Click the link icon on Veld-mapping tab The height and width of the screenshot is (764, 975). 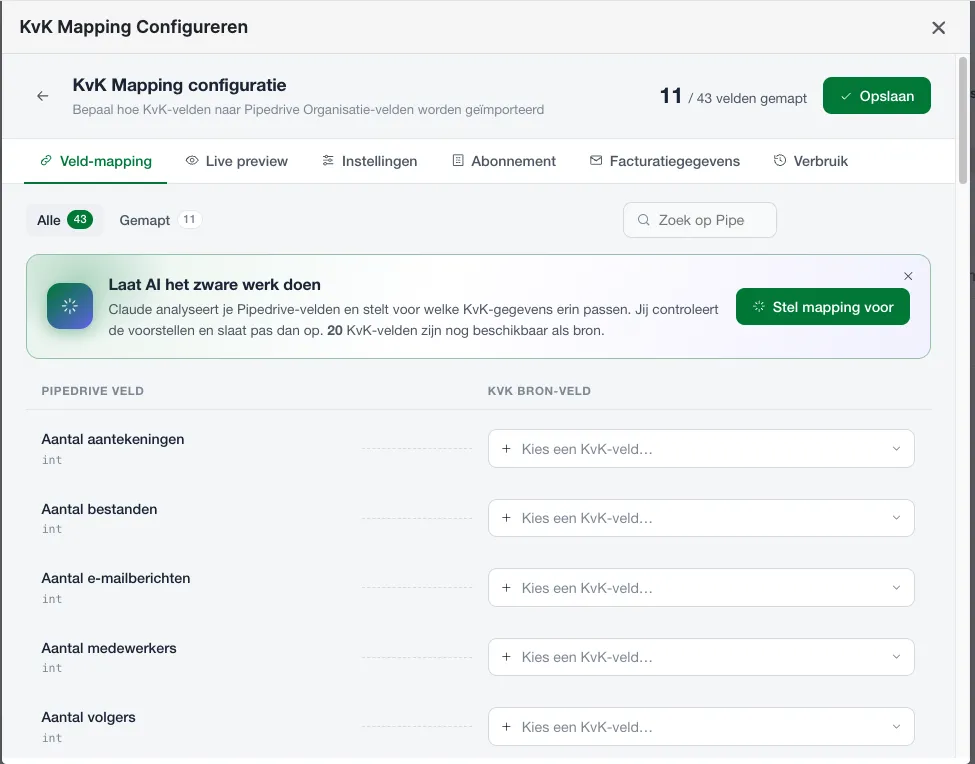click(x=45, y=160)
